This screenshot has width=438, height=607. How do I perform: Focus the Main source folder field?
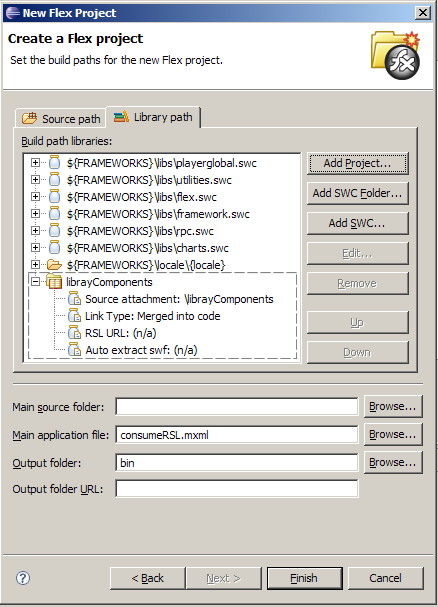tap(237, 407)
